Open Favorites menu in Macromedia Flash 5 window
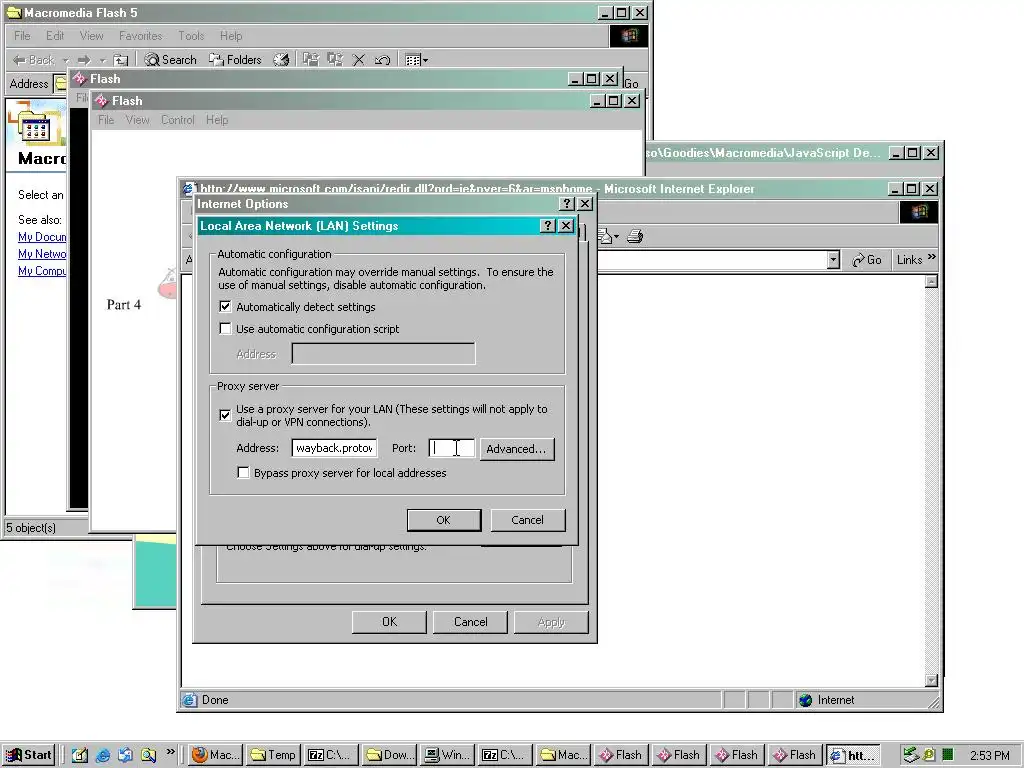This screenshot has height=768, width=1024. click(140, 36)
